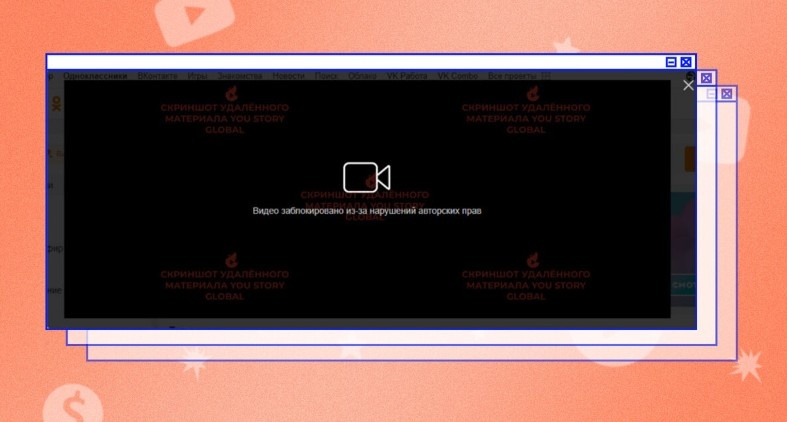Click the orange OK logo icon
This screenshot has height=422, width=787.
point(56,104)
